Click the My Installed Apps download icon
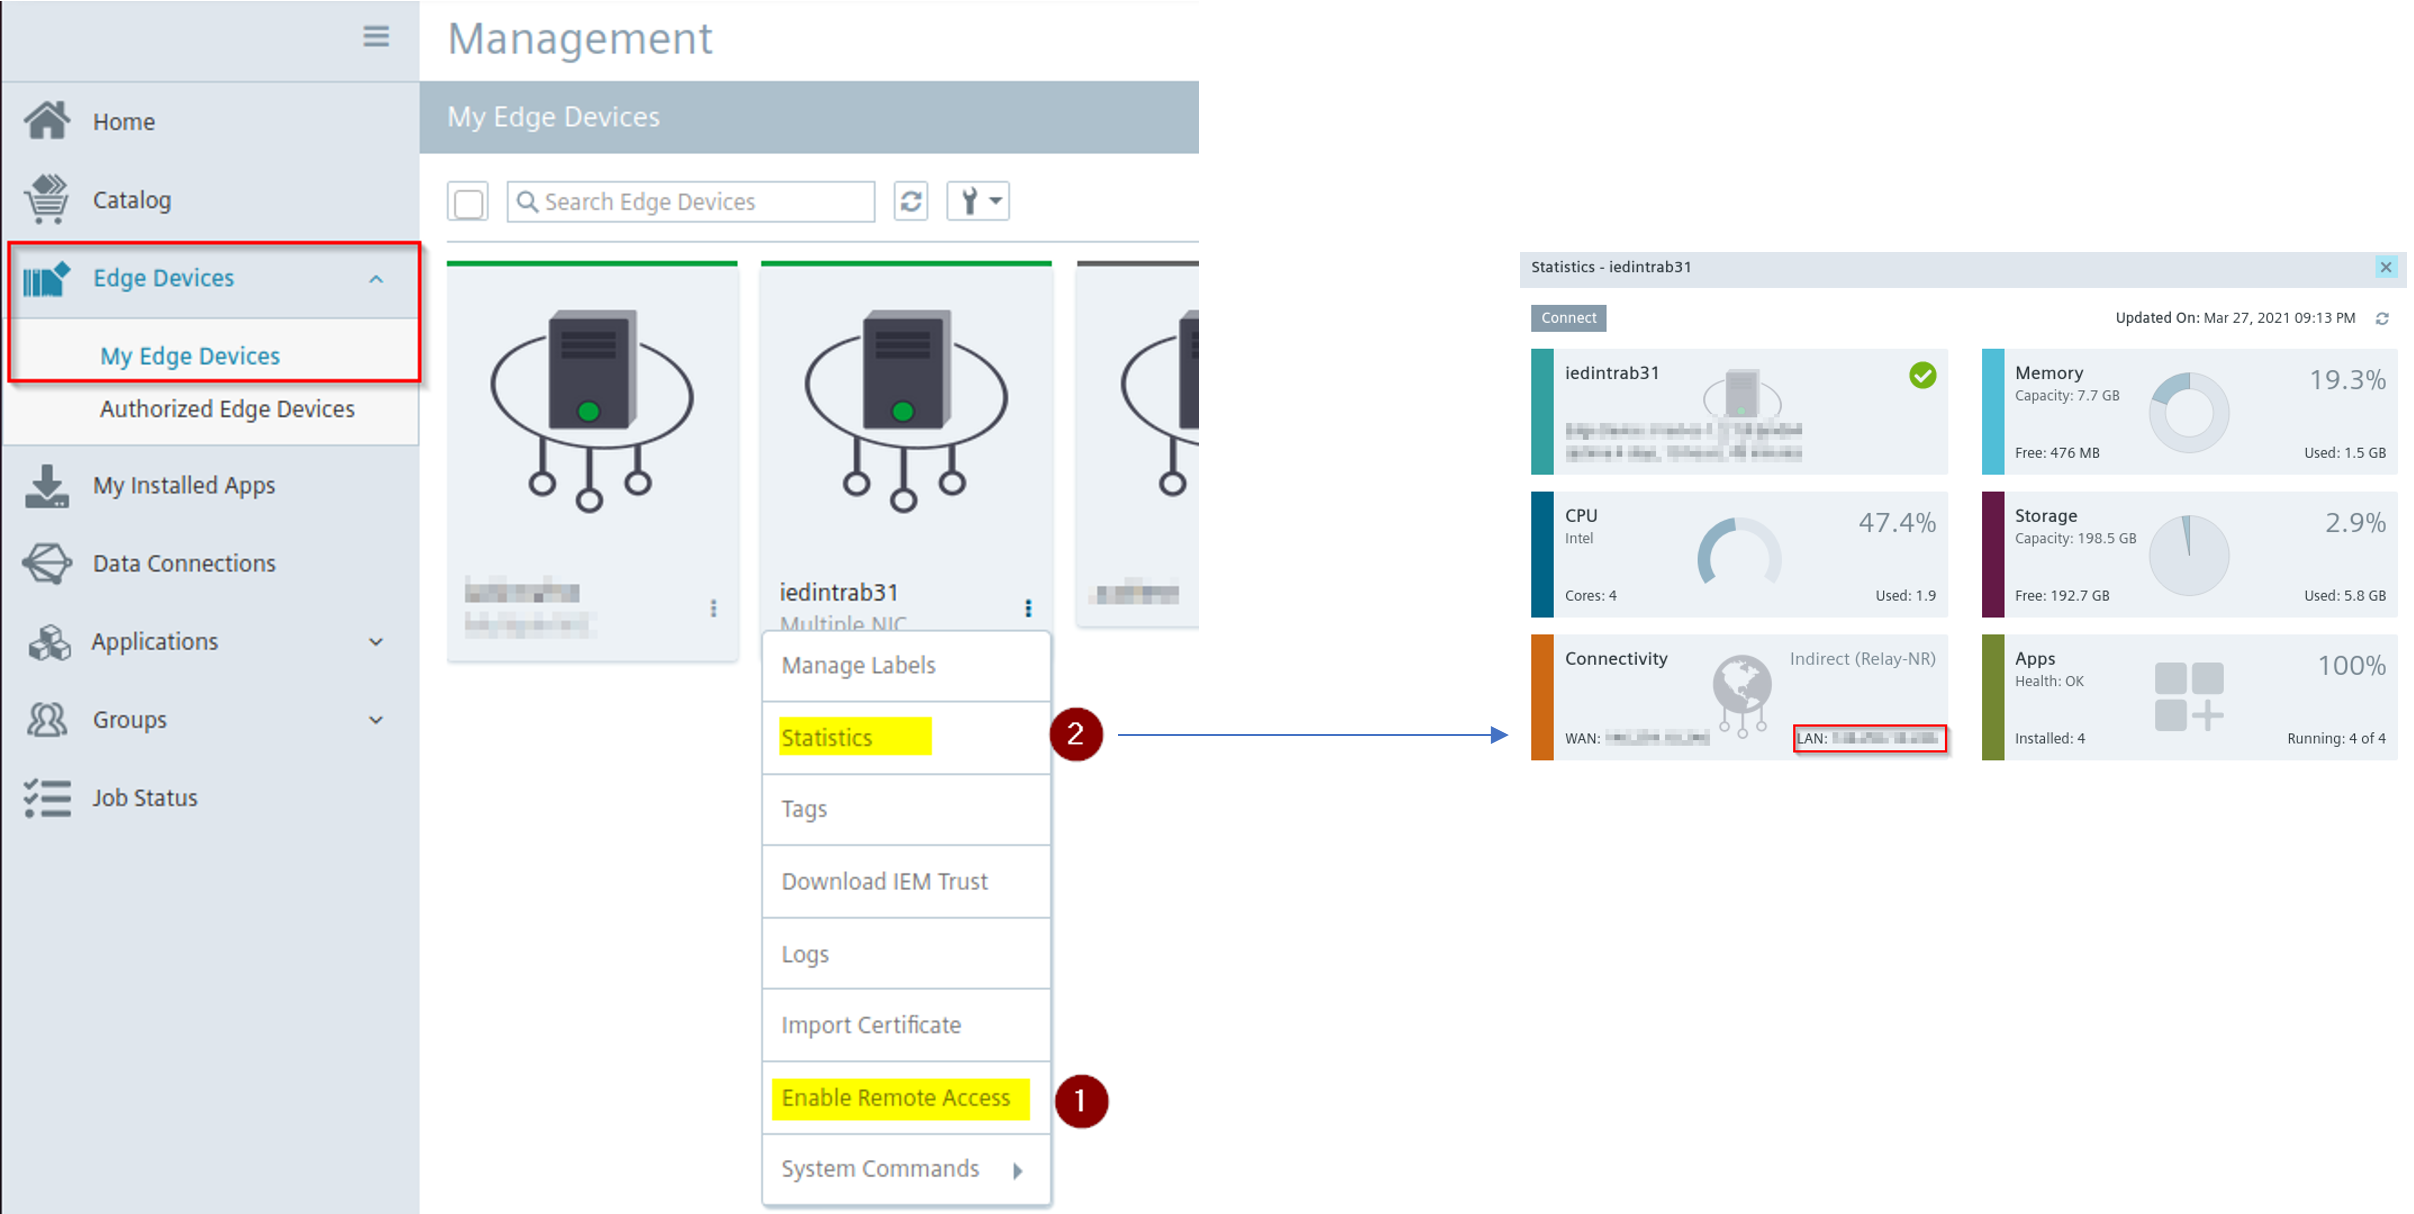The image size is (2414, 1214). [47, 485]
